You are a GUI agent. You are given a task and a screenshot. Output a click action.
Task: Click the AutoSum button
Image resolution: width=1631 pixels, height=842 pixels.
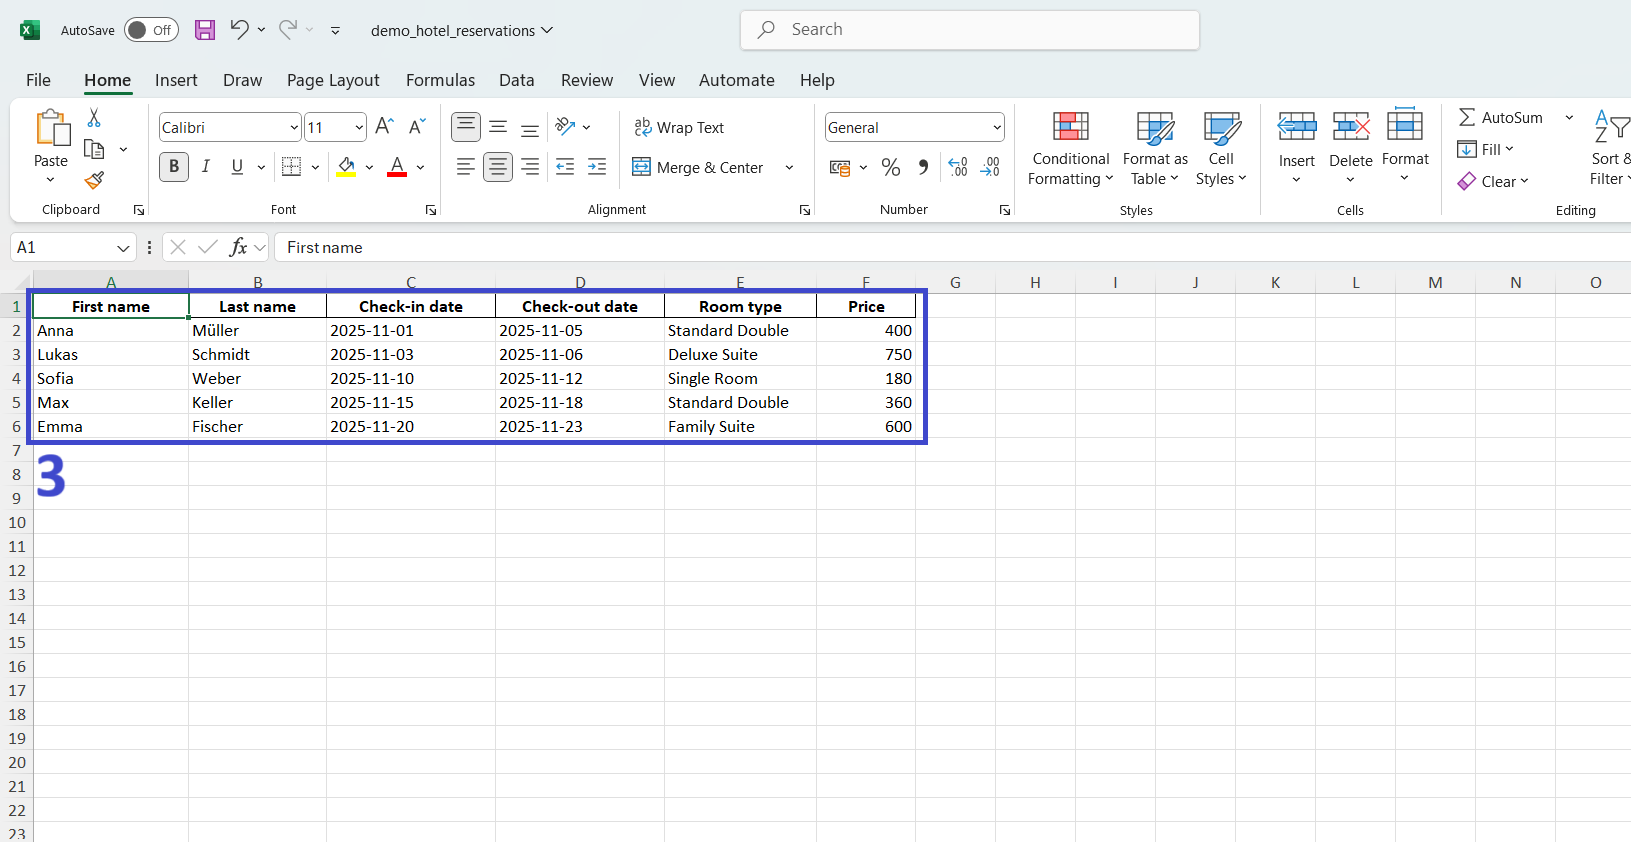coord(1501,117)
